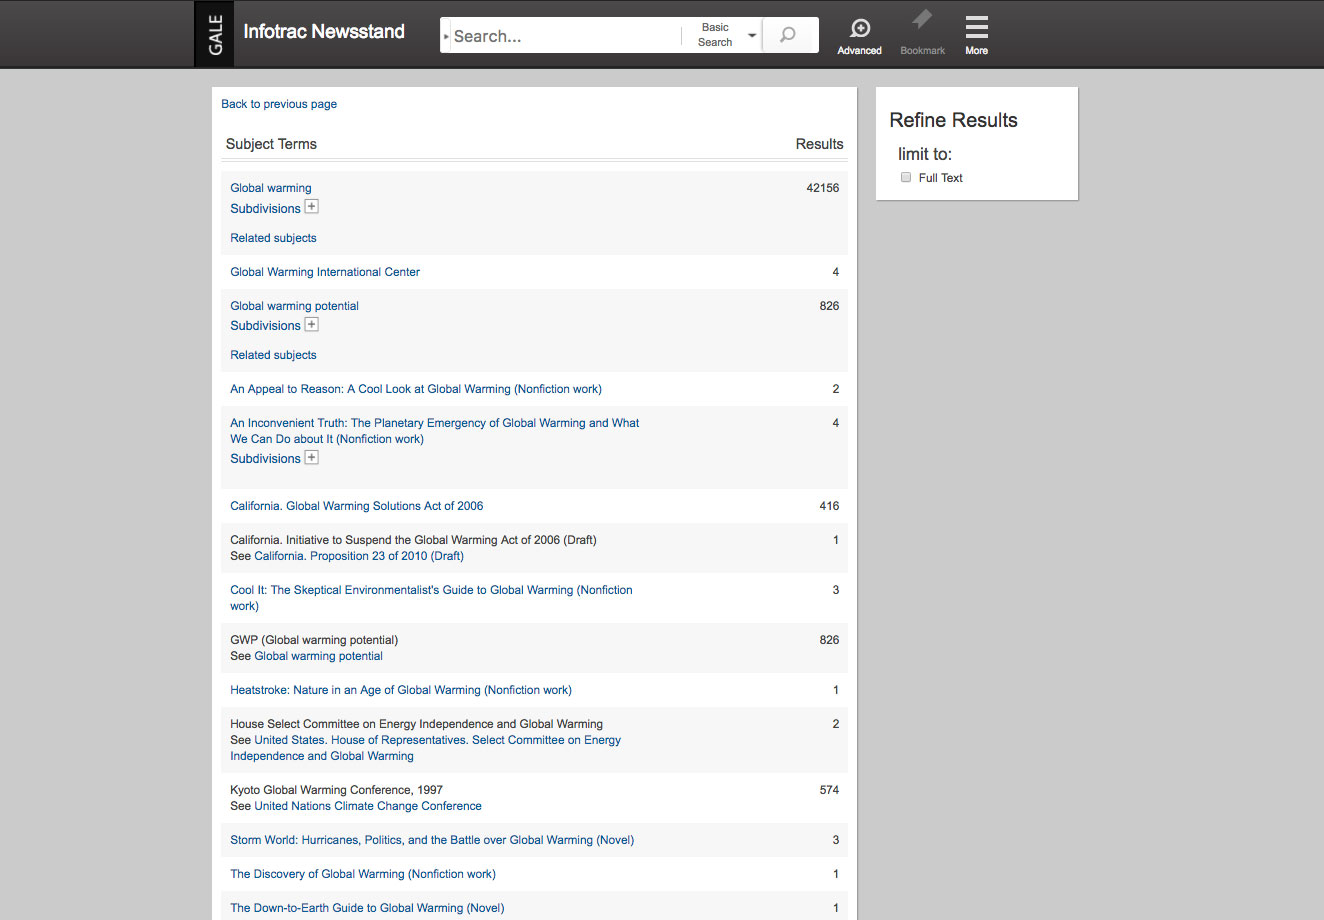Click the Subject Terms column header
Viewport: 1324px width, 920px height.
[271, 144]
